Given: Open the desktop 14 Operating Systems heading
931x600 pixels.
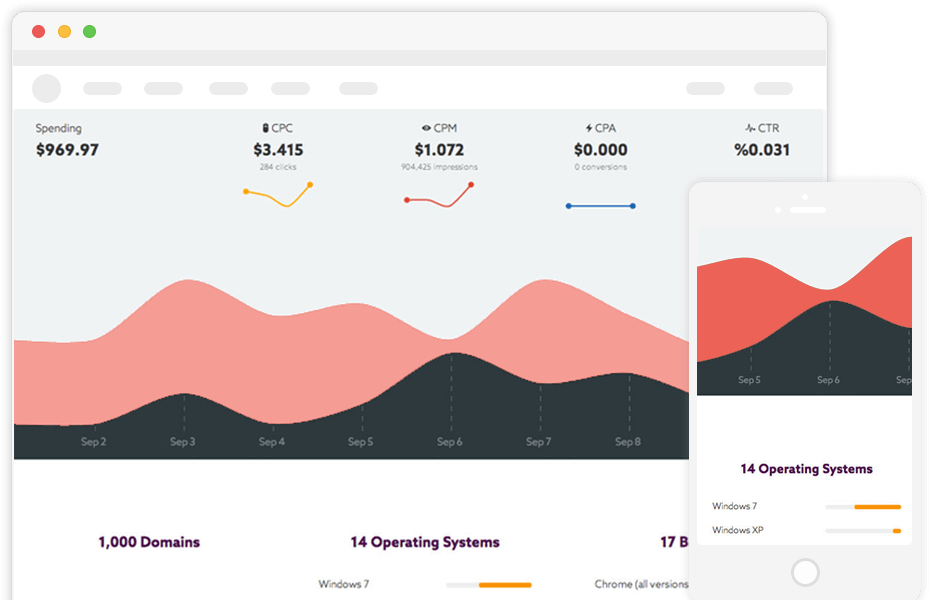Looking at the screenshot, I should pyautogui.click(x=424, y=542).
